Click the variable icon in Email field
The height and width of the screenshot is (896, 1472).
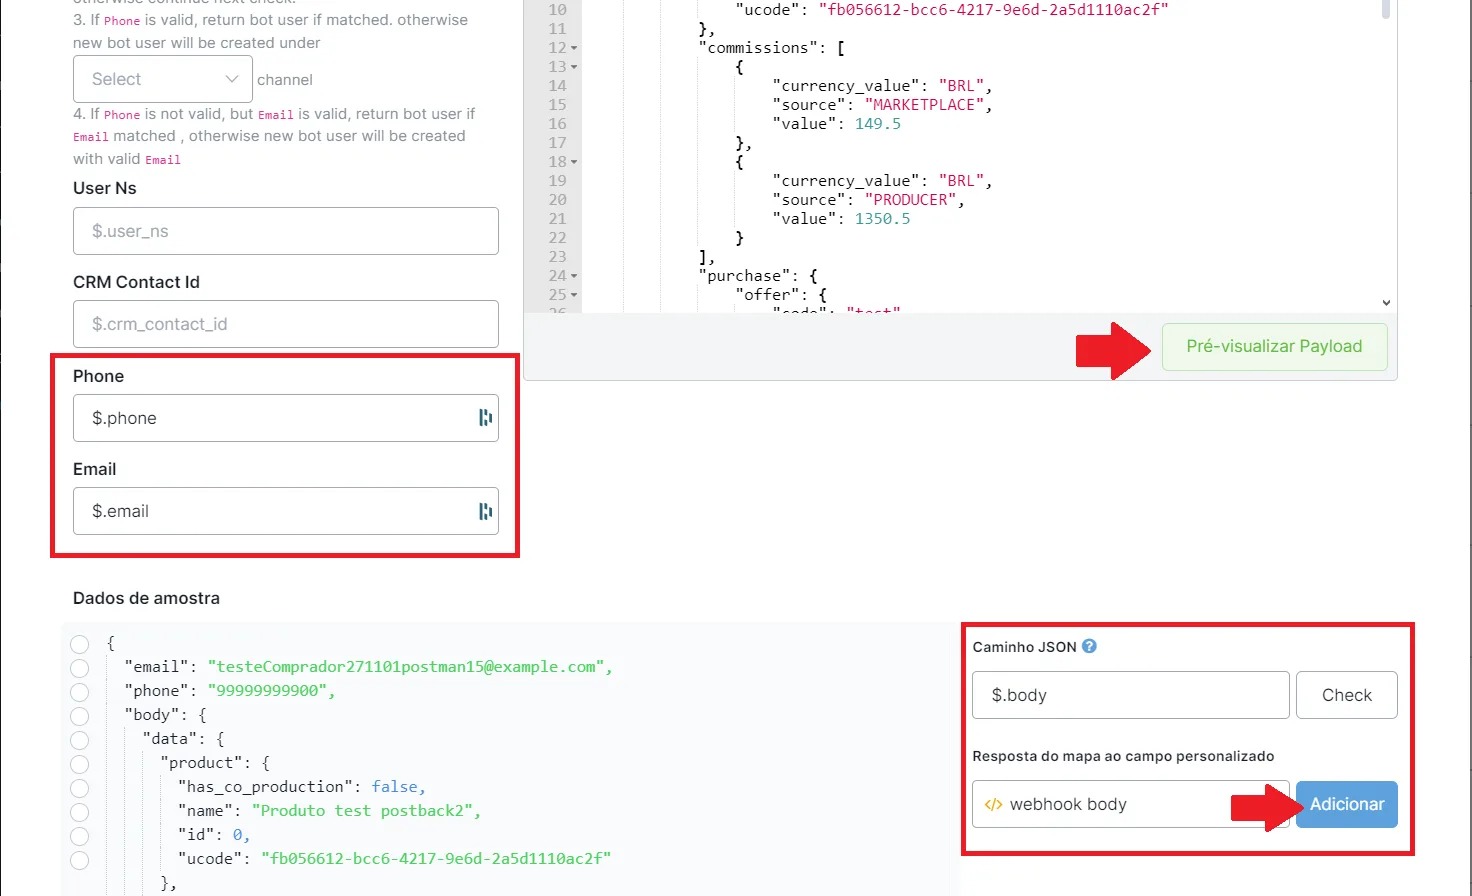485,511
